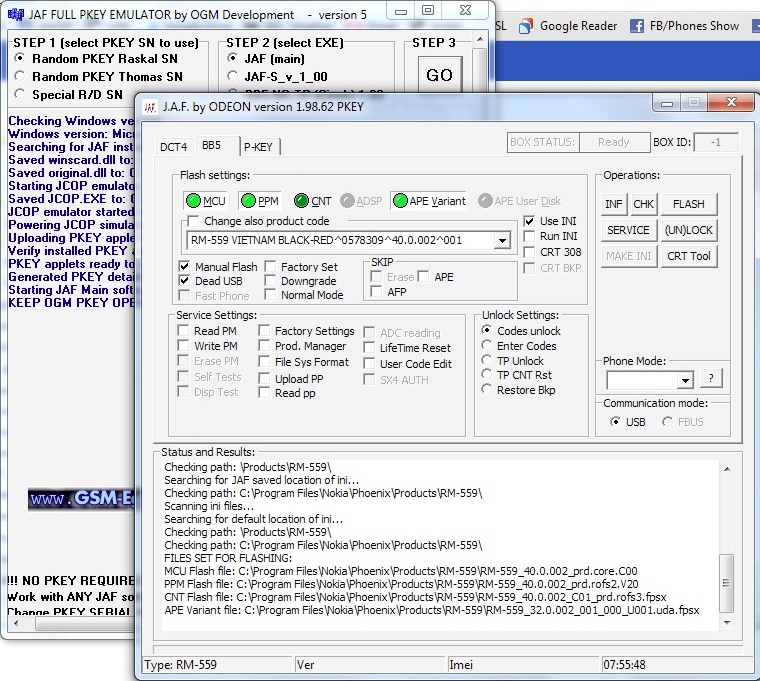
Task: Enable the Normal Mode checkbox
Action: coord(270,295)
